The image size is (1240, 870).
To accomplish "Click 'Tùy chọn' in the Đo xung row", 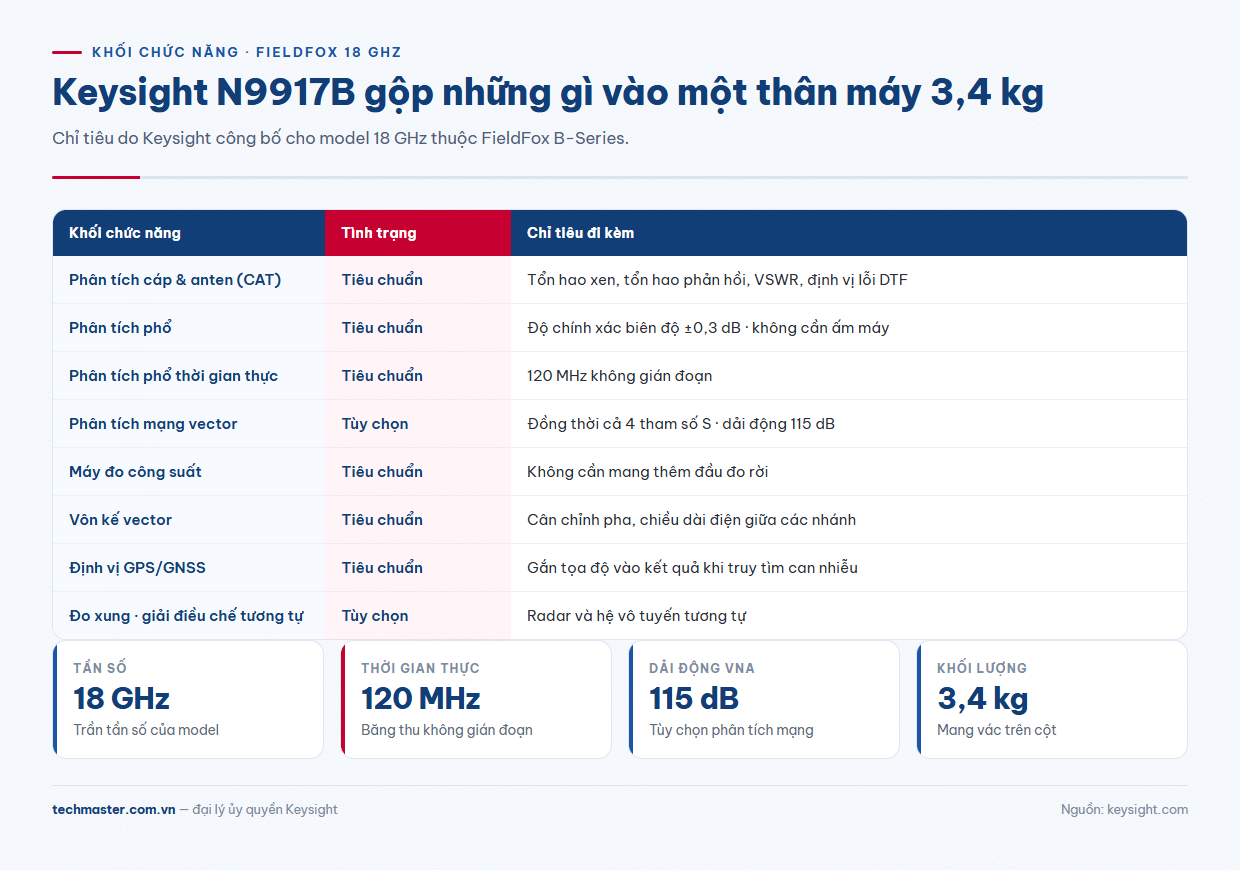I will point(375,616).
